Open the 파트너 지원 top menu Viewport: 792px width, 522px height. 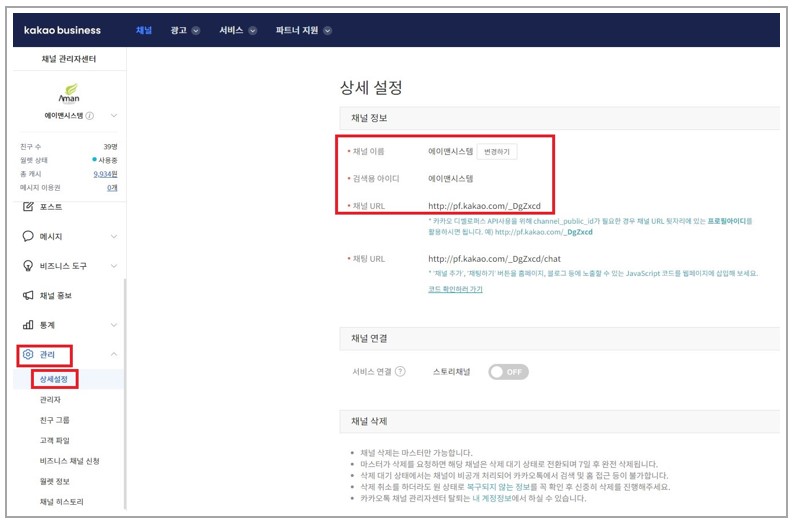(297, 30)
